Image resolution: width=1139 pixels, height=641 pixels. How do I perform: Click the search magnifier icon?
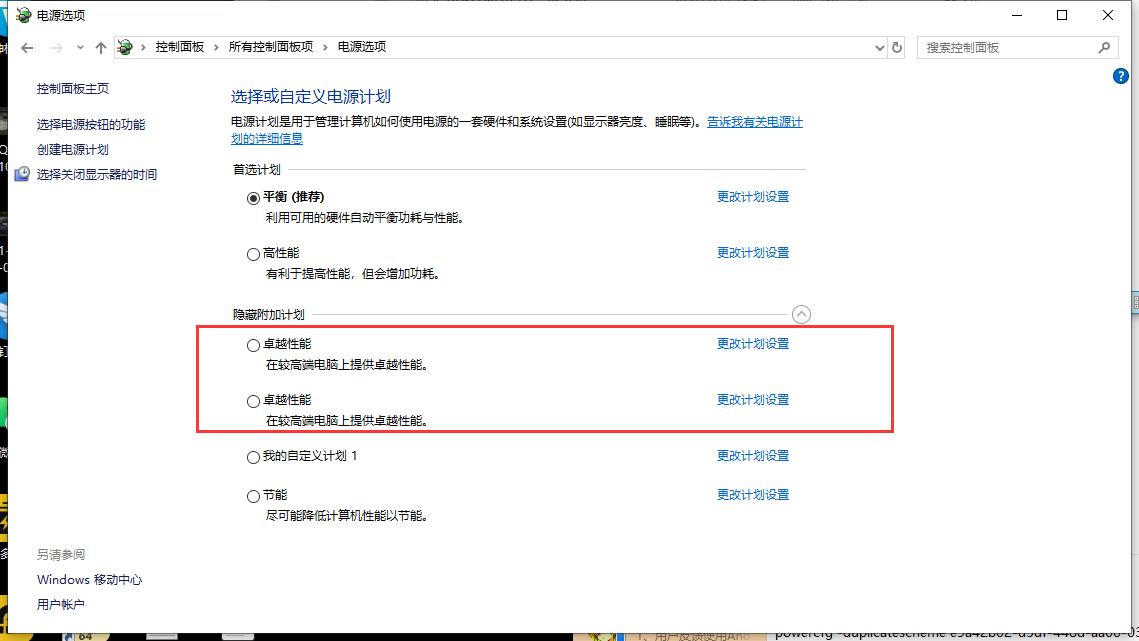[x=1105, y=47]
